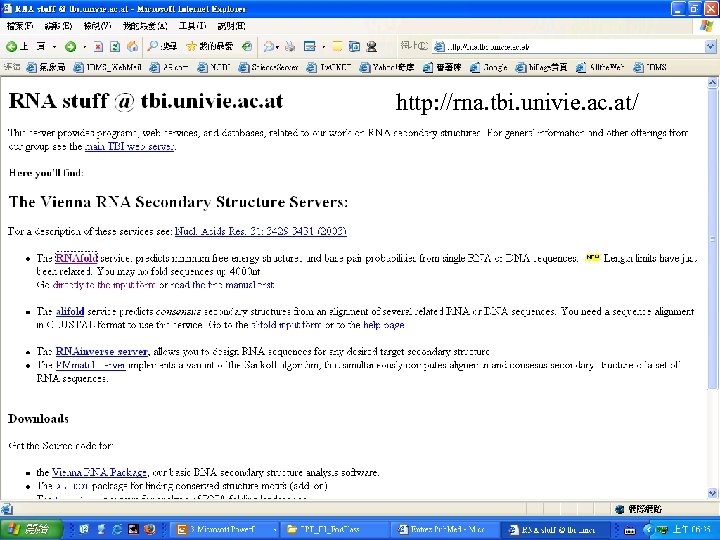This screenshot has width=720, height=540.
Task: Open the 說明(H) Help menu
Action: (x=231, y=26)
